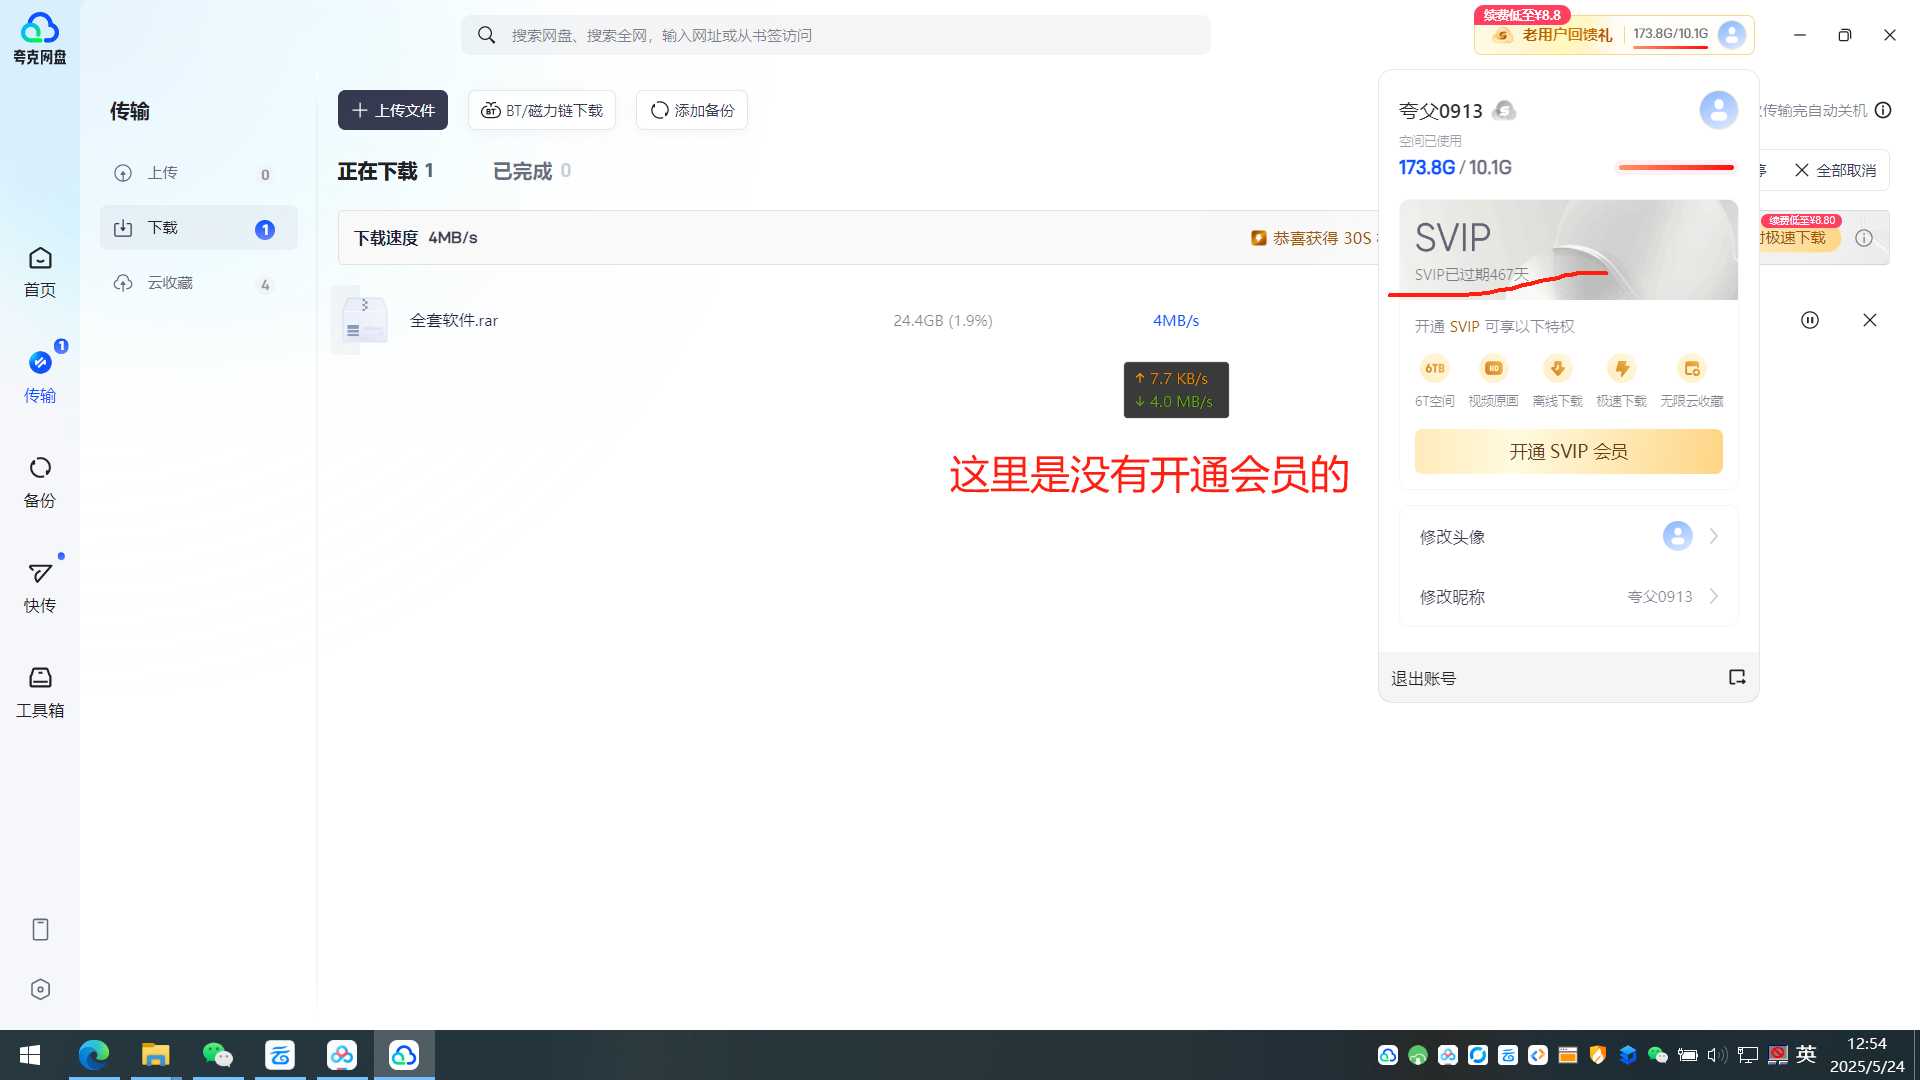
Task: Click cloud badge next to 夸父0913
Action: click(1504, 111)
